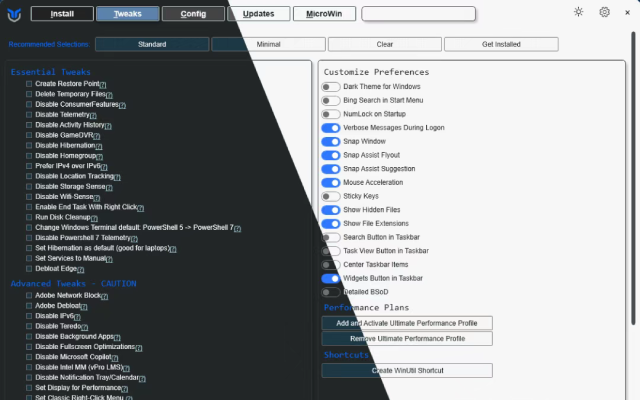The width and height of the screenshot is (640, 400).
Task: Enable Dark Theme for Windows toggle
Action: coord(331,87)
